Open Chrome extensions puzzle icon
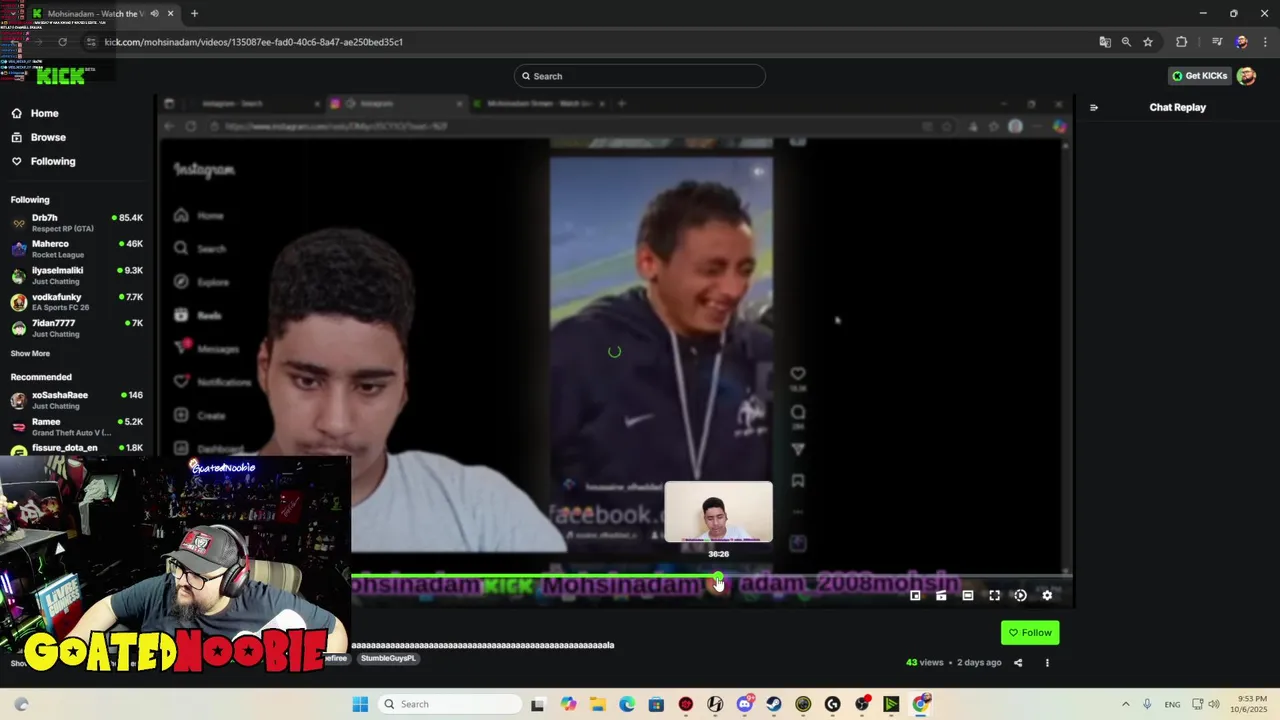Viewport: 1280px width, 720px height. [x=1181, y=42]
